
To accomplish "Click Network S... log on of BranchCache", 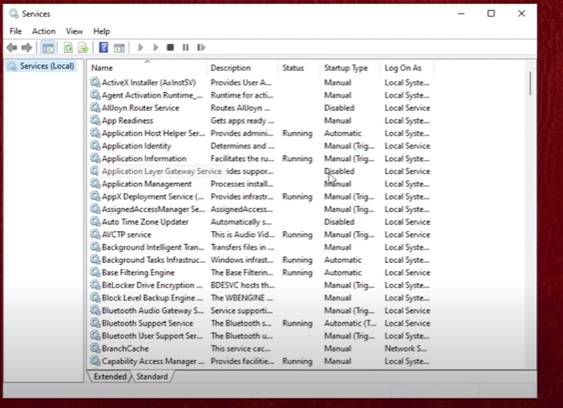I will tap(406, 348).
